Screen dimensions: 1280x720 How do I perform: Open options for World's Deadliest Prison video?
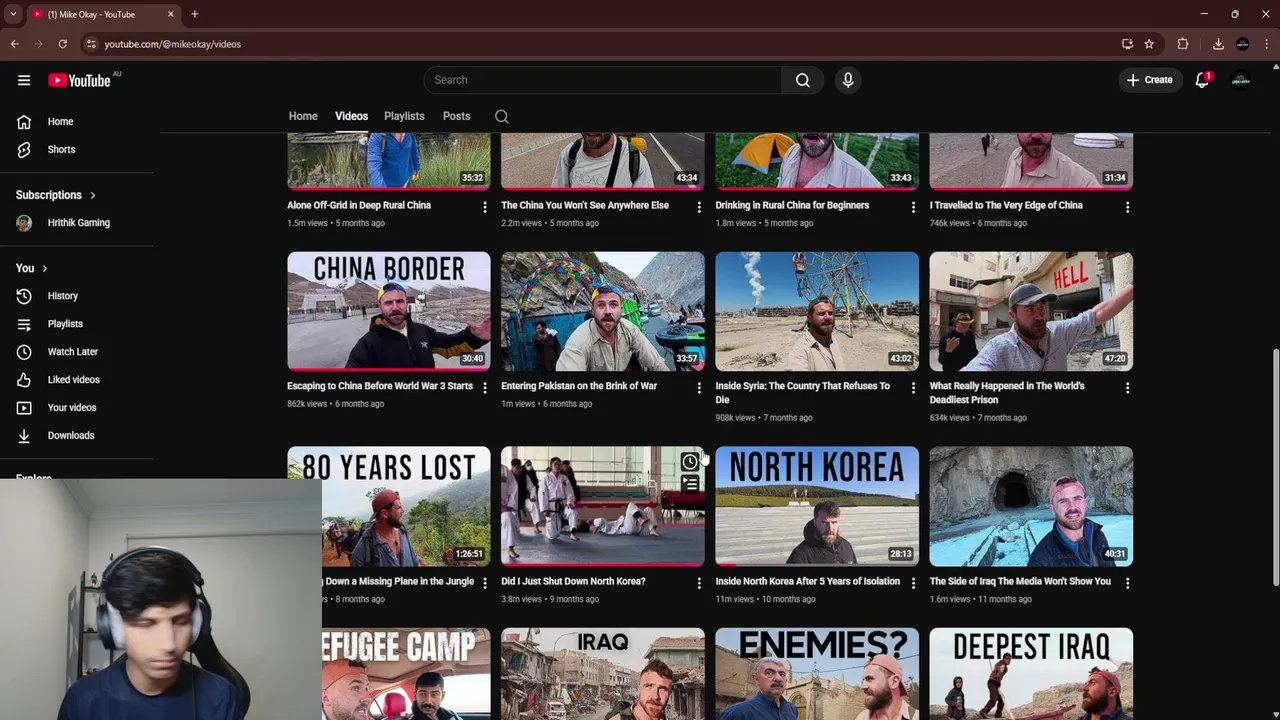[1127, 388]
